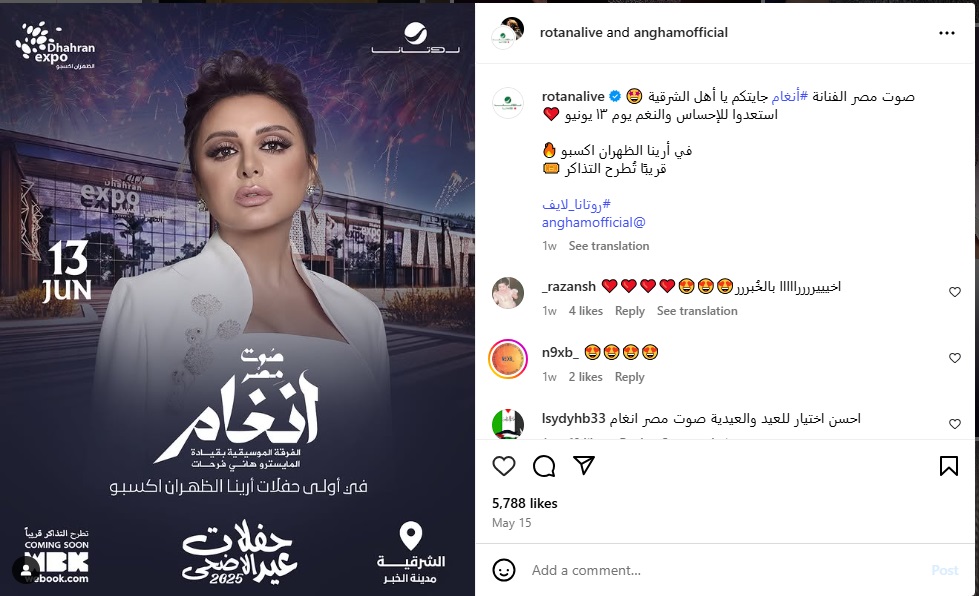This screenshot has height=596, width=979.
Task: Reply to the _razansh comment
Action: [629, 311]
